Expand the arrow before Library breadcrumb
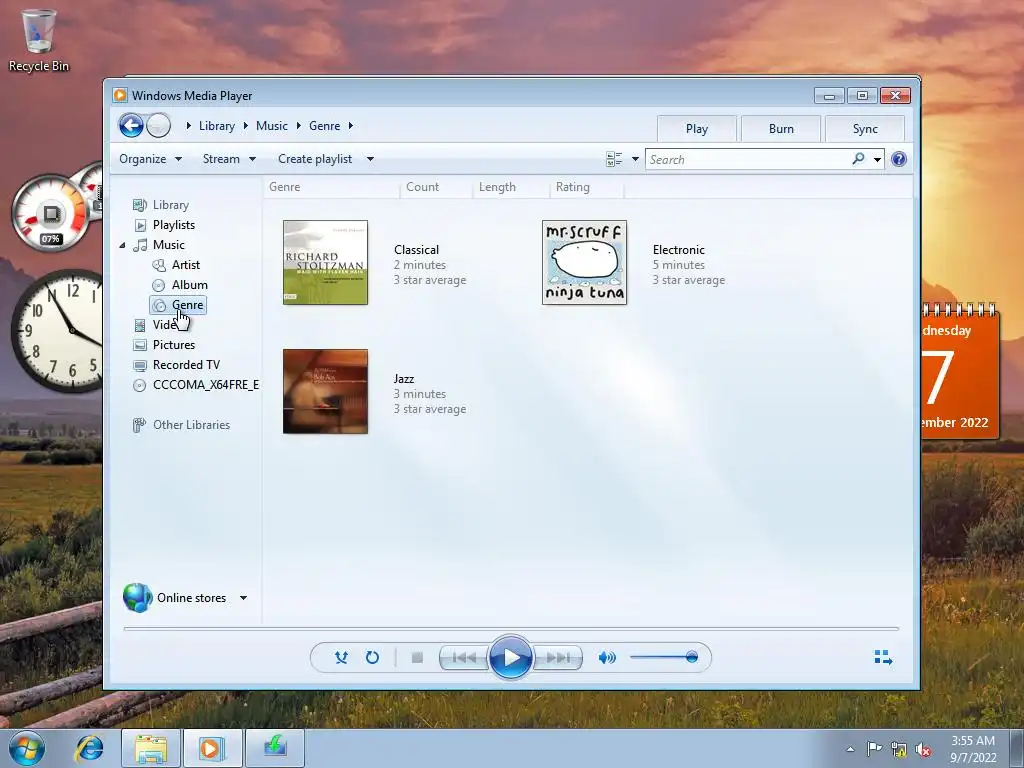This screenshot has width=1024, height=768. (188, 126)
